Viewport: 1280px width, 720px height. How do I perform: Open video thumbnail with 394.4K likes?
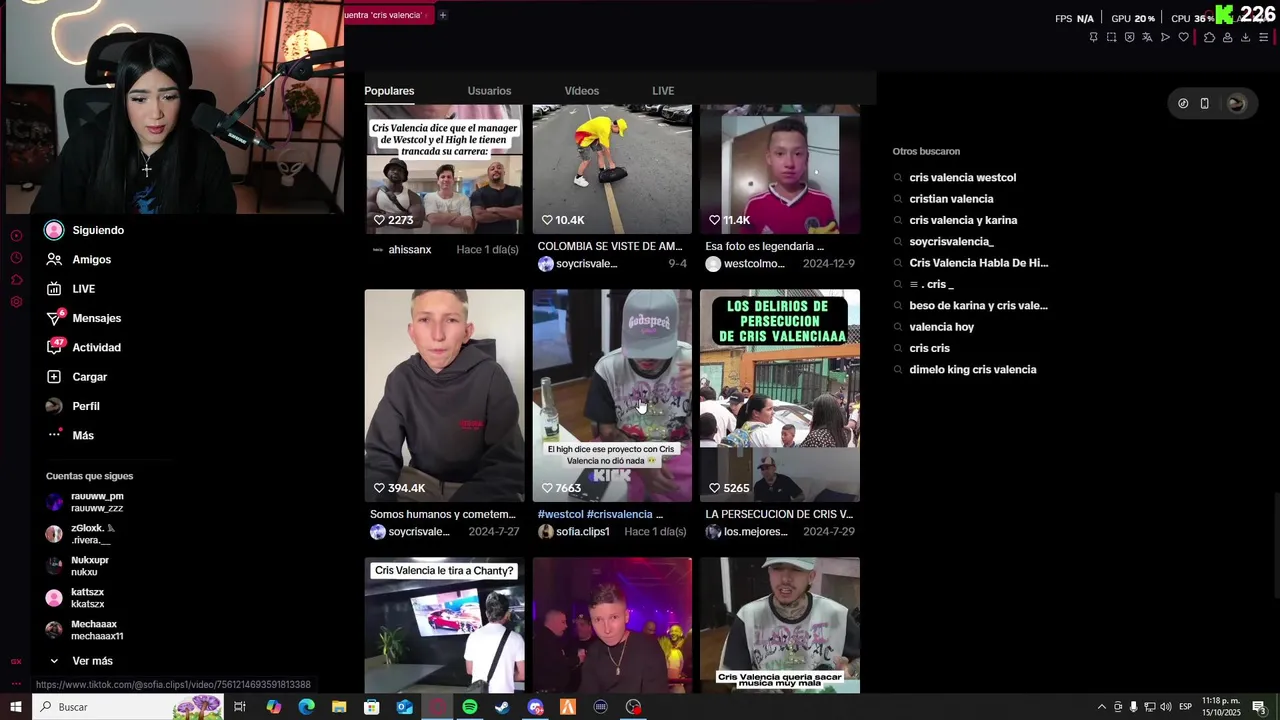[444, 396]
